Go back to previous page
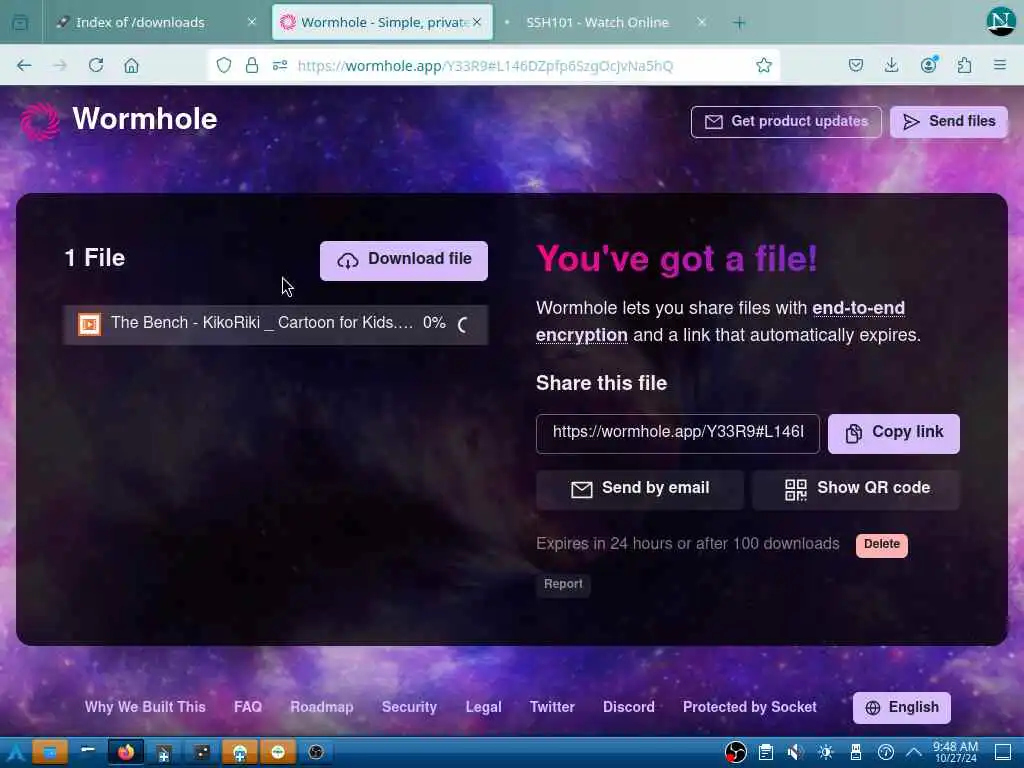Screen dimensions: 1024x768 tap(24, 65)
